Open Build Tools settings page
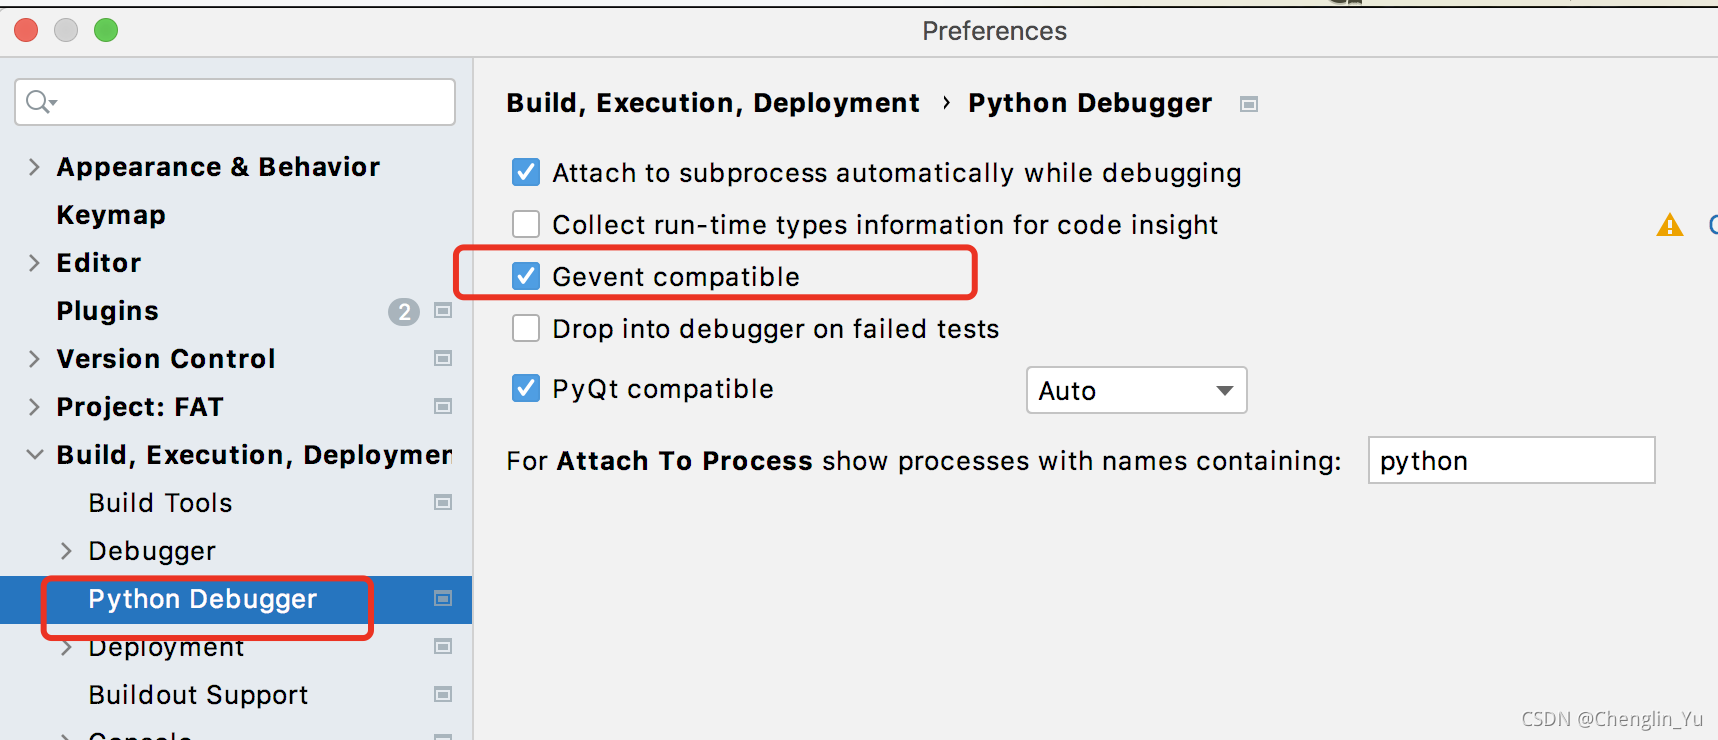 [x=160, y=503]
